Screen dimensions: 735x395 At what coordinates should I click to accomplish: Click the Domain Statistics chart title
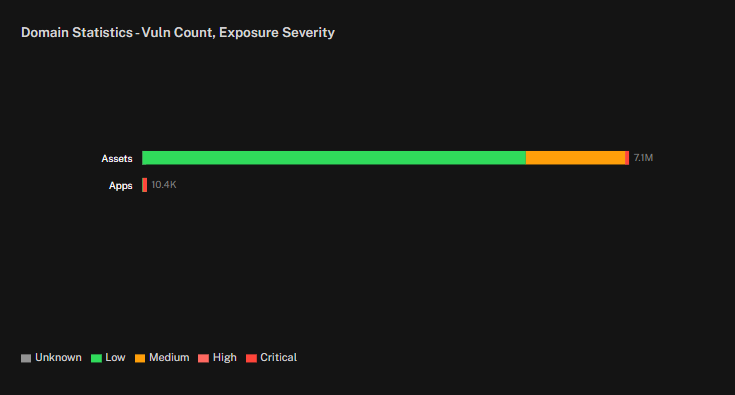coord(178,32)
